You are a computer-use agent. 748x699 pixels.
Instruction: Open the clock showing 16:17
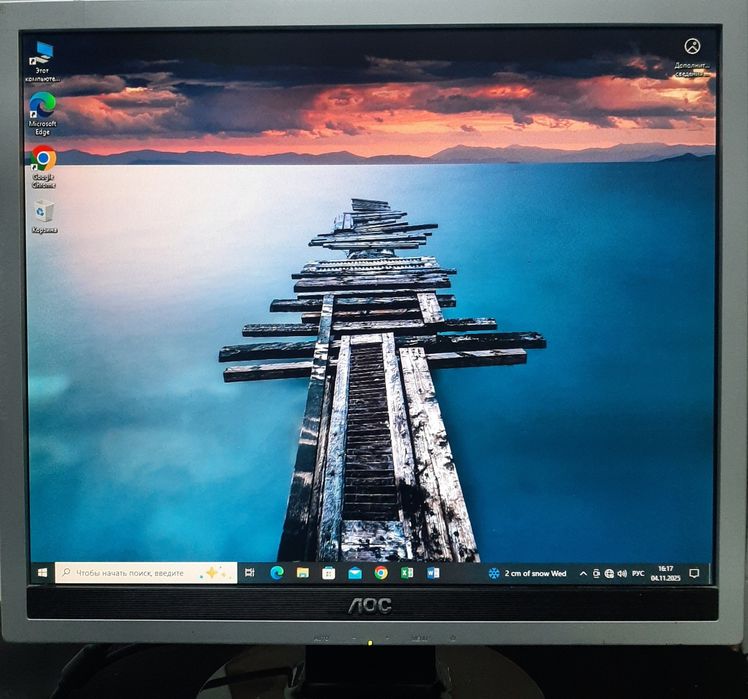tap(665, 574)
